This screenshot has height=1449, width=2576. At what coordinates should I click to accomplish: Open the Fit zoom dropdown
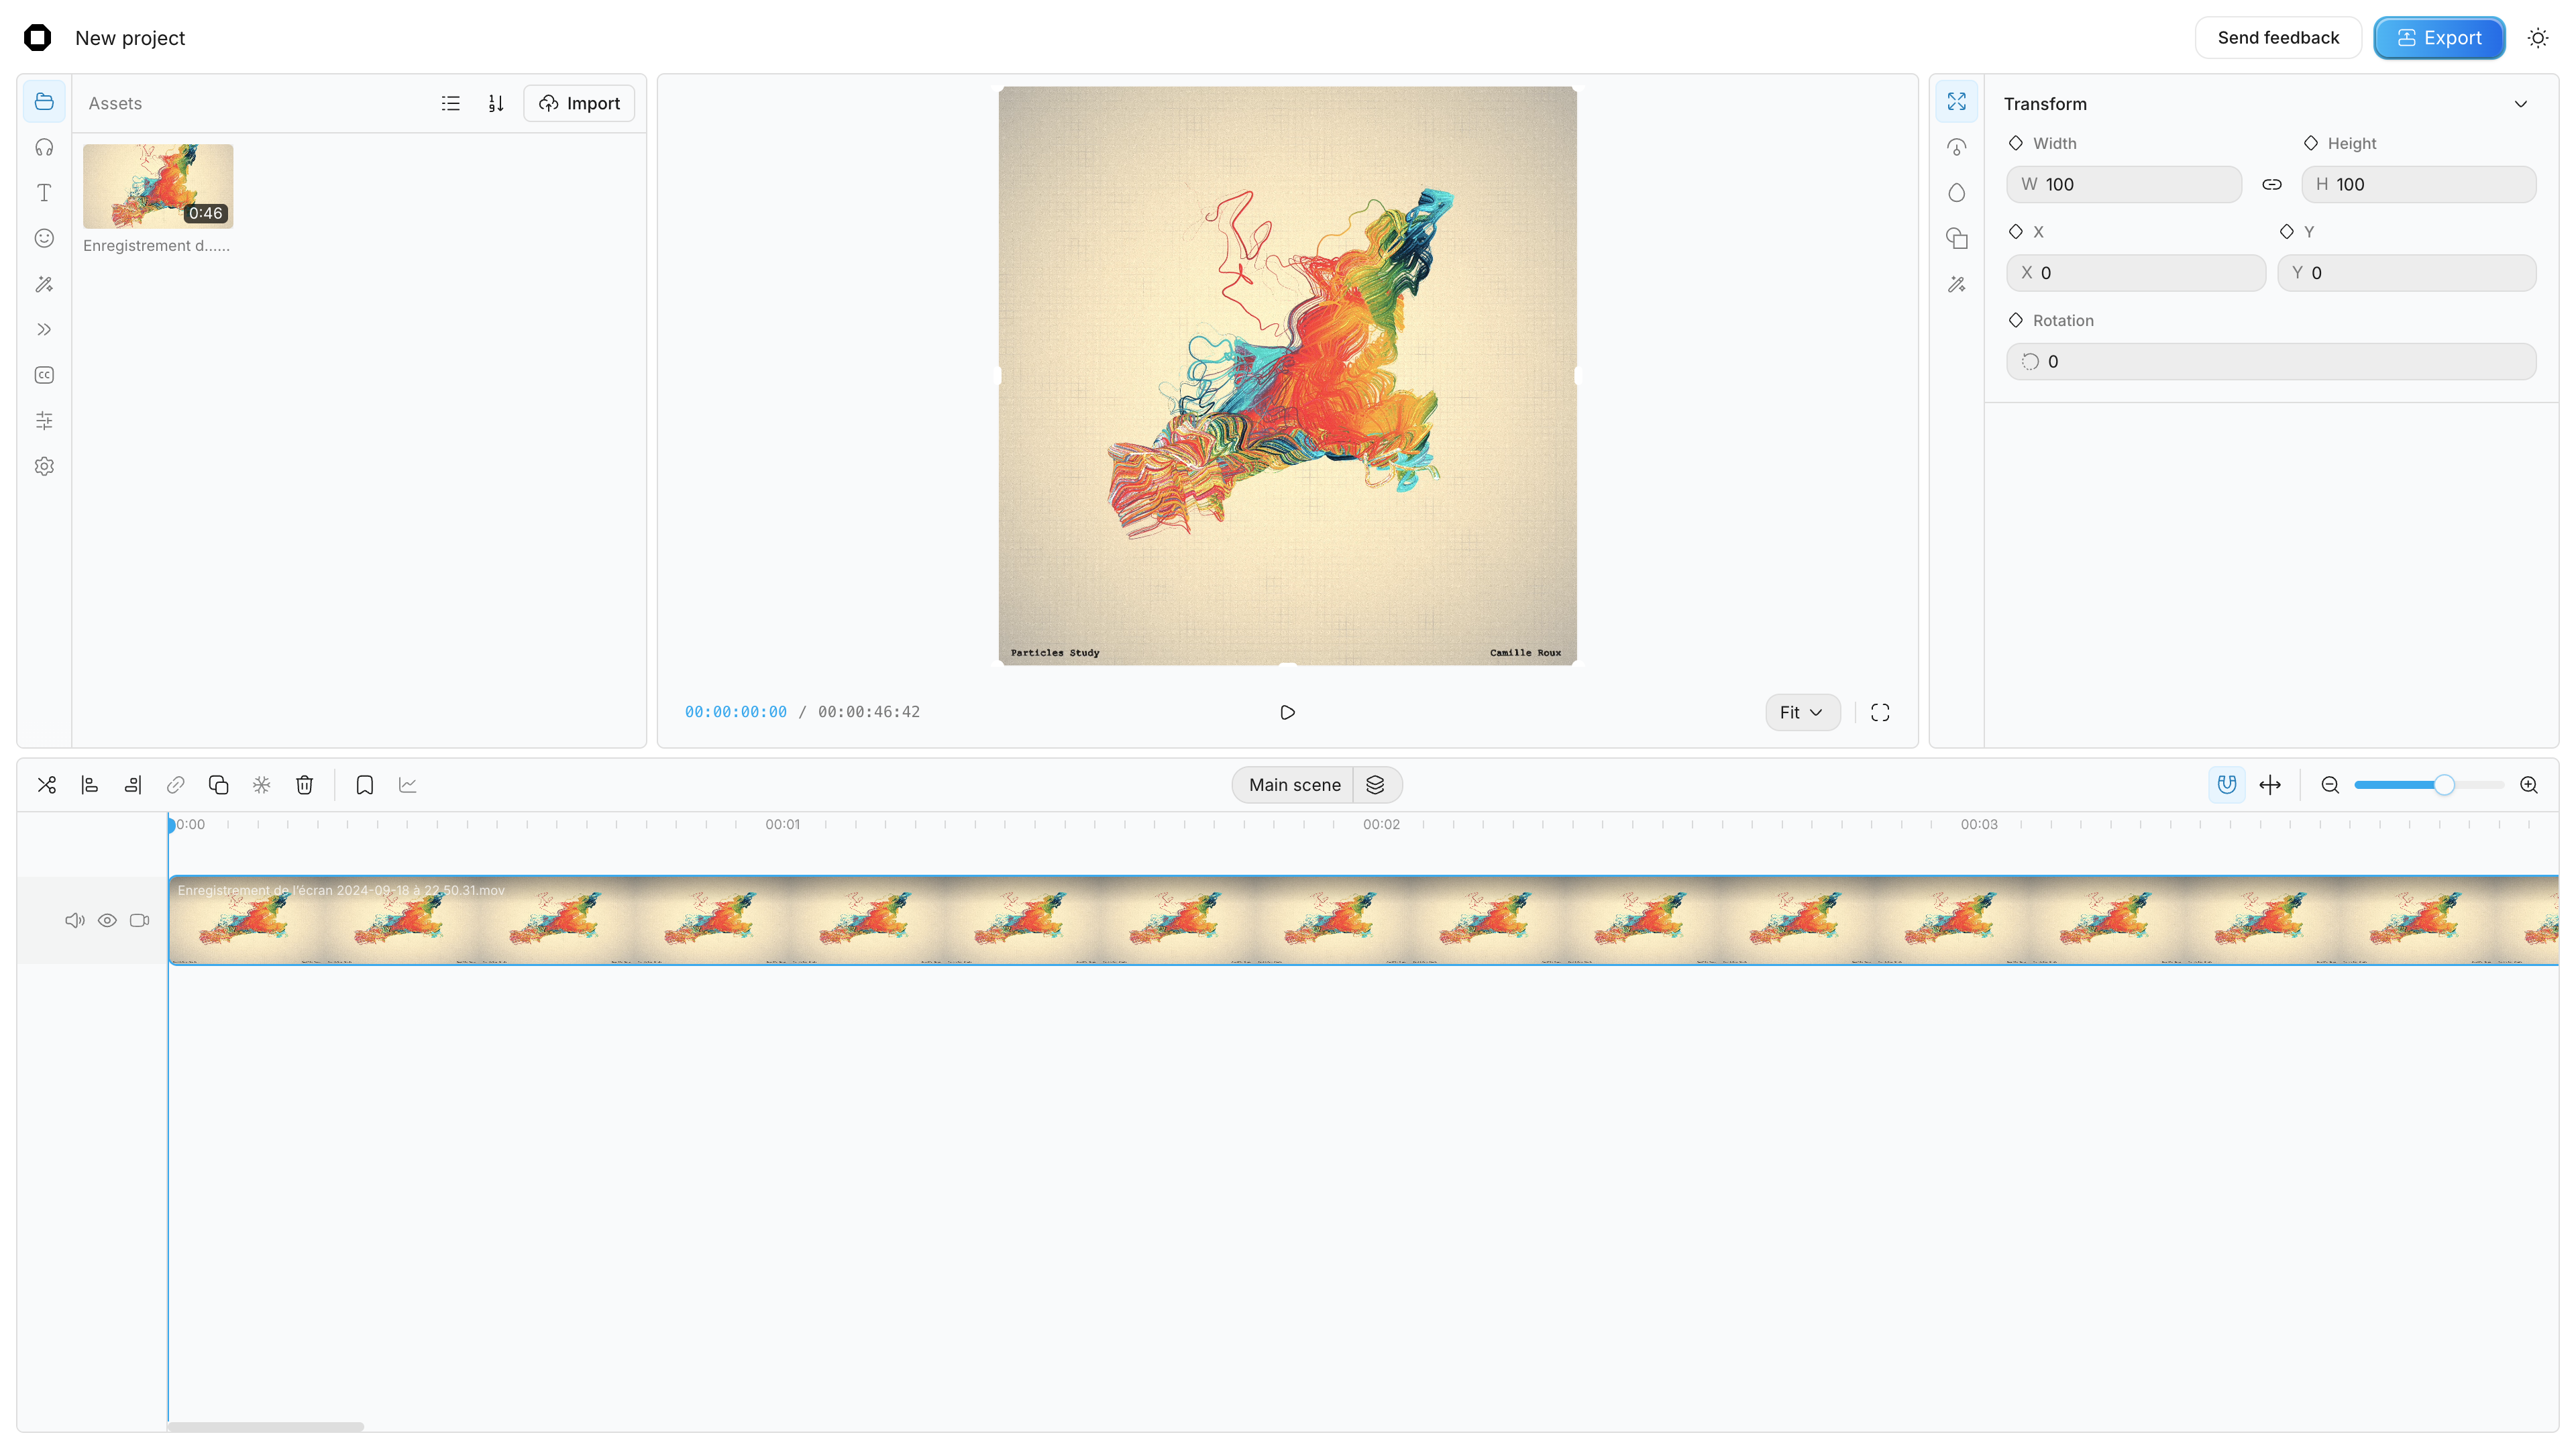(x=1802, y=712)
